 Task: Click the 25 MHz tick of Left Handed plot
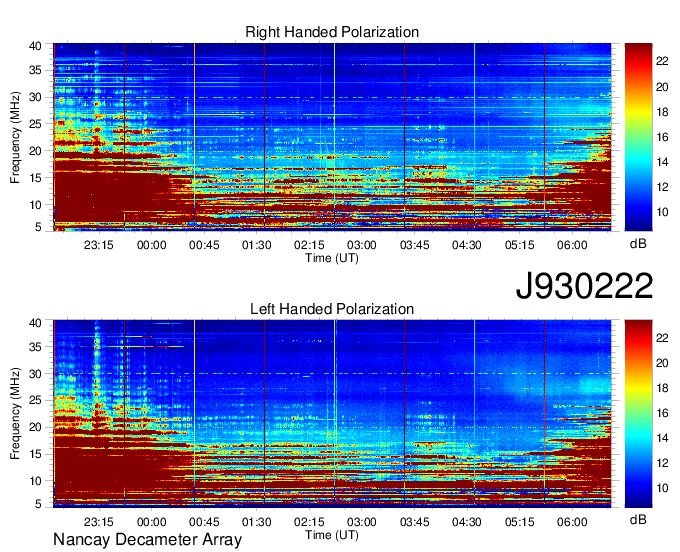click(35, 401)
